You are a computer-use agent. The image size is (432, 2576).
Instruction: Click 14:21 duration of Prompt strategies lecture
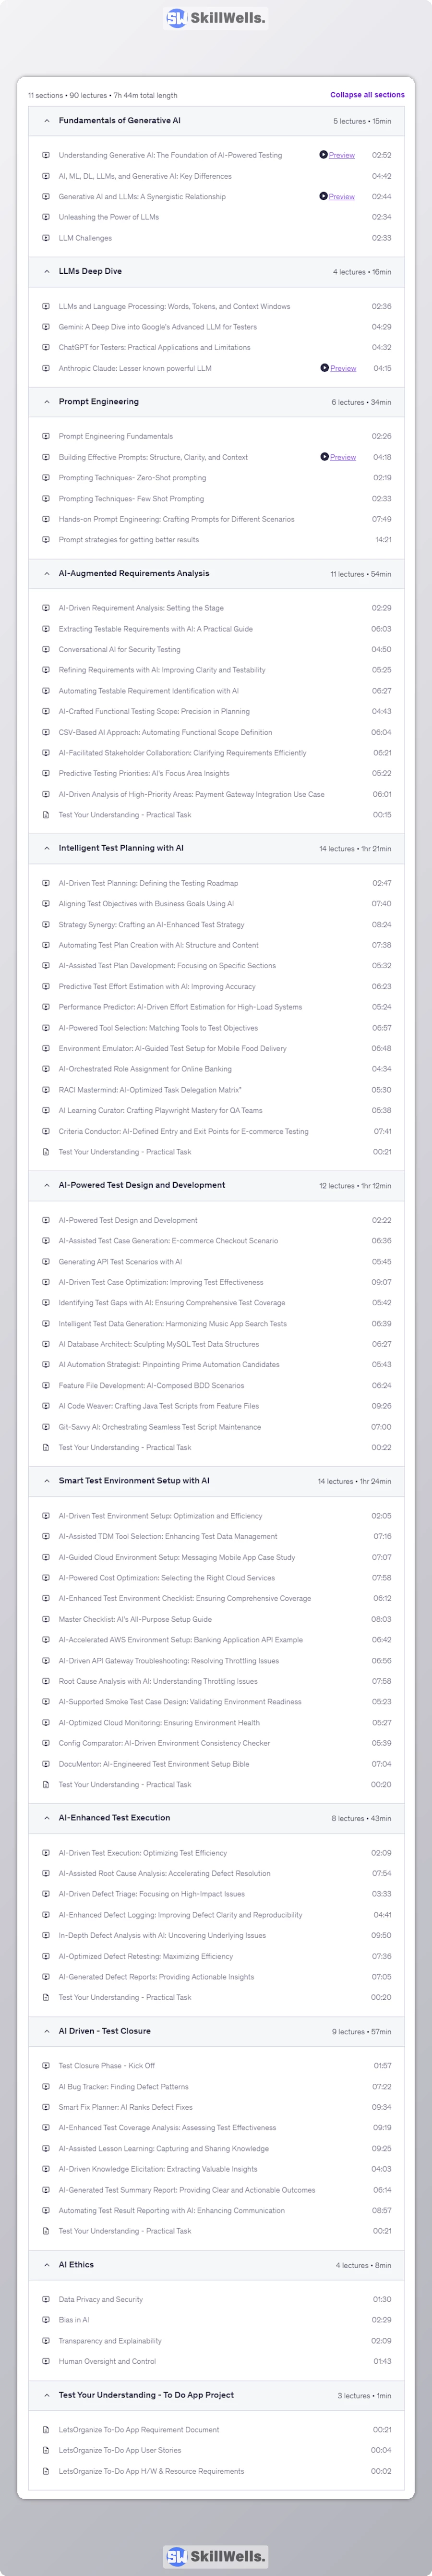tap(383, 540)
